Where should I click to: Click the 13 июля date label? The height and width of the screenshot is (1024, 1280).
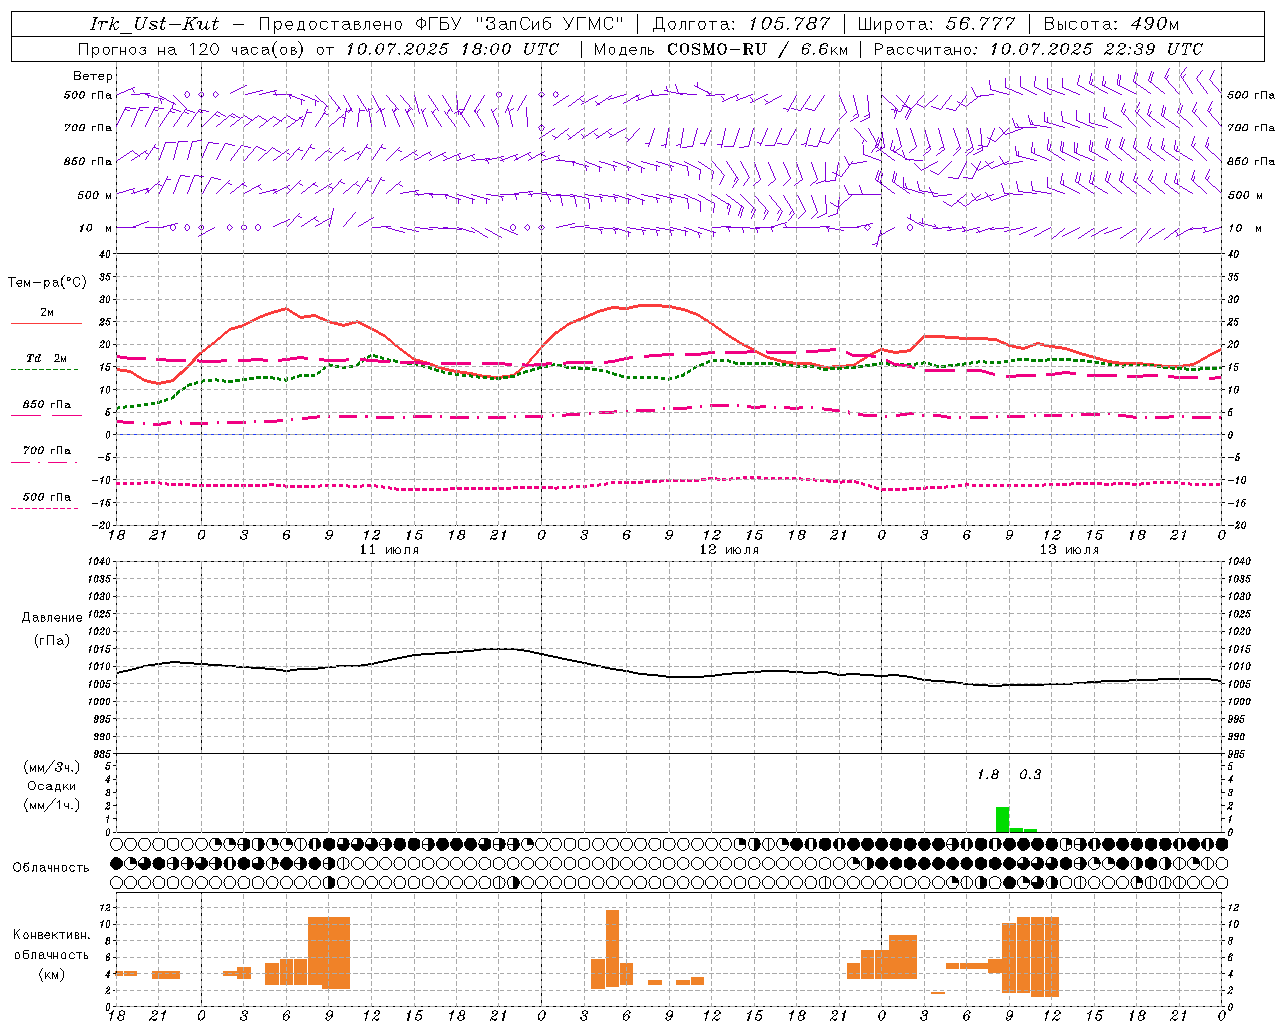pyautogui.click(x=1069, y=550)
